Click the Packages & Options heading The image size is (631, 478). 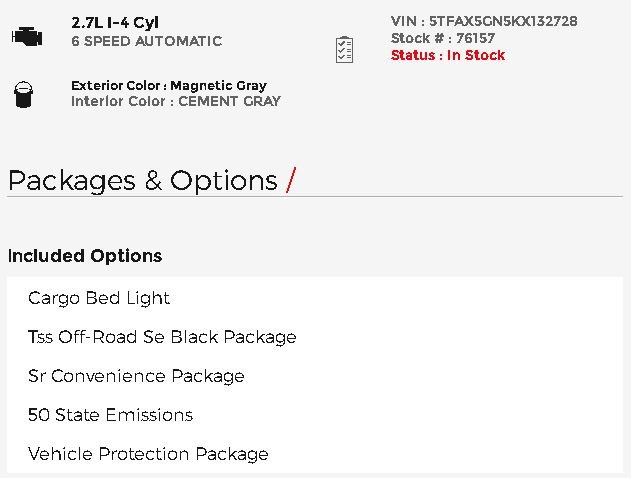143,180
